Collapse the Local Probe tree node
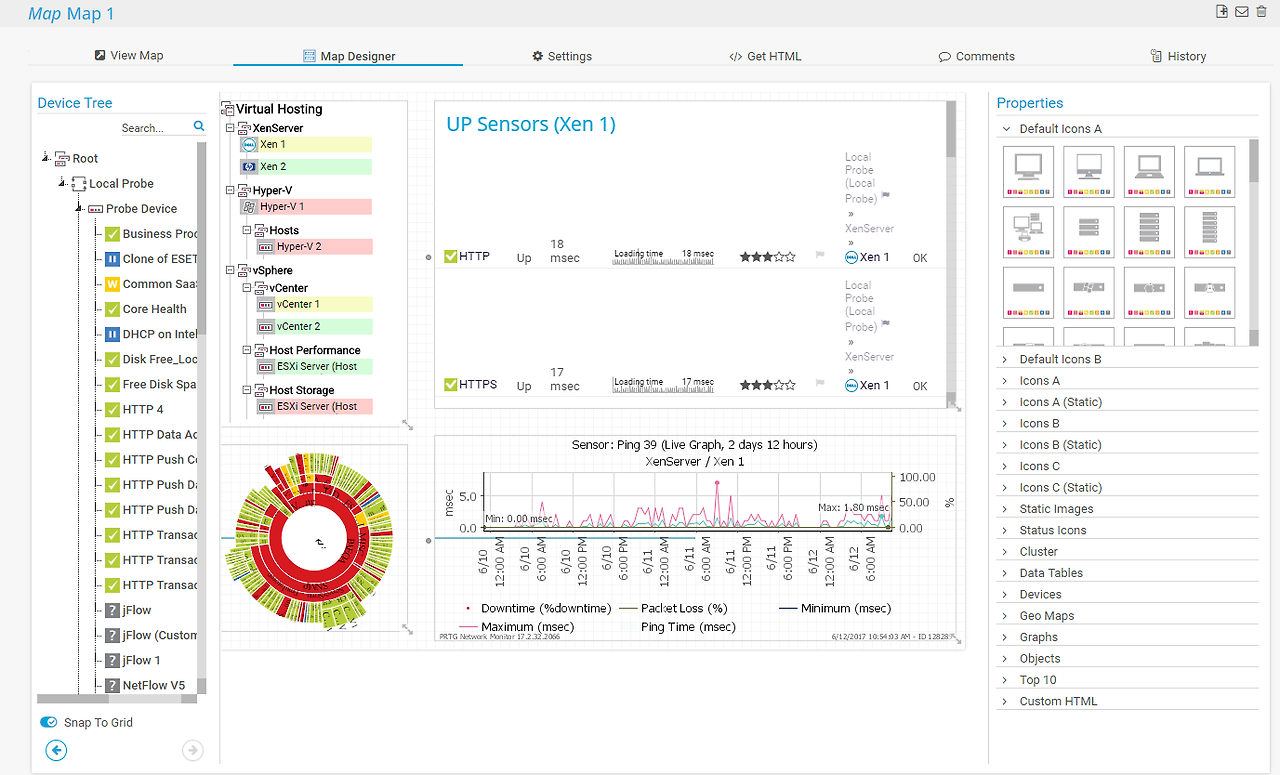Screen dimensions: 1280x775 click(63, 183)
